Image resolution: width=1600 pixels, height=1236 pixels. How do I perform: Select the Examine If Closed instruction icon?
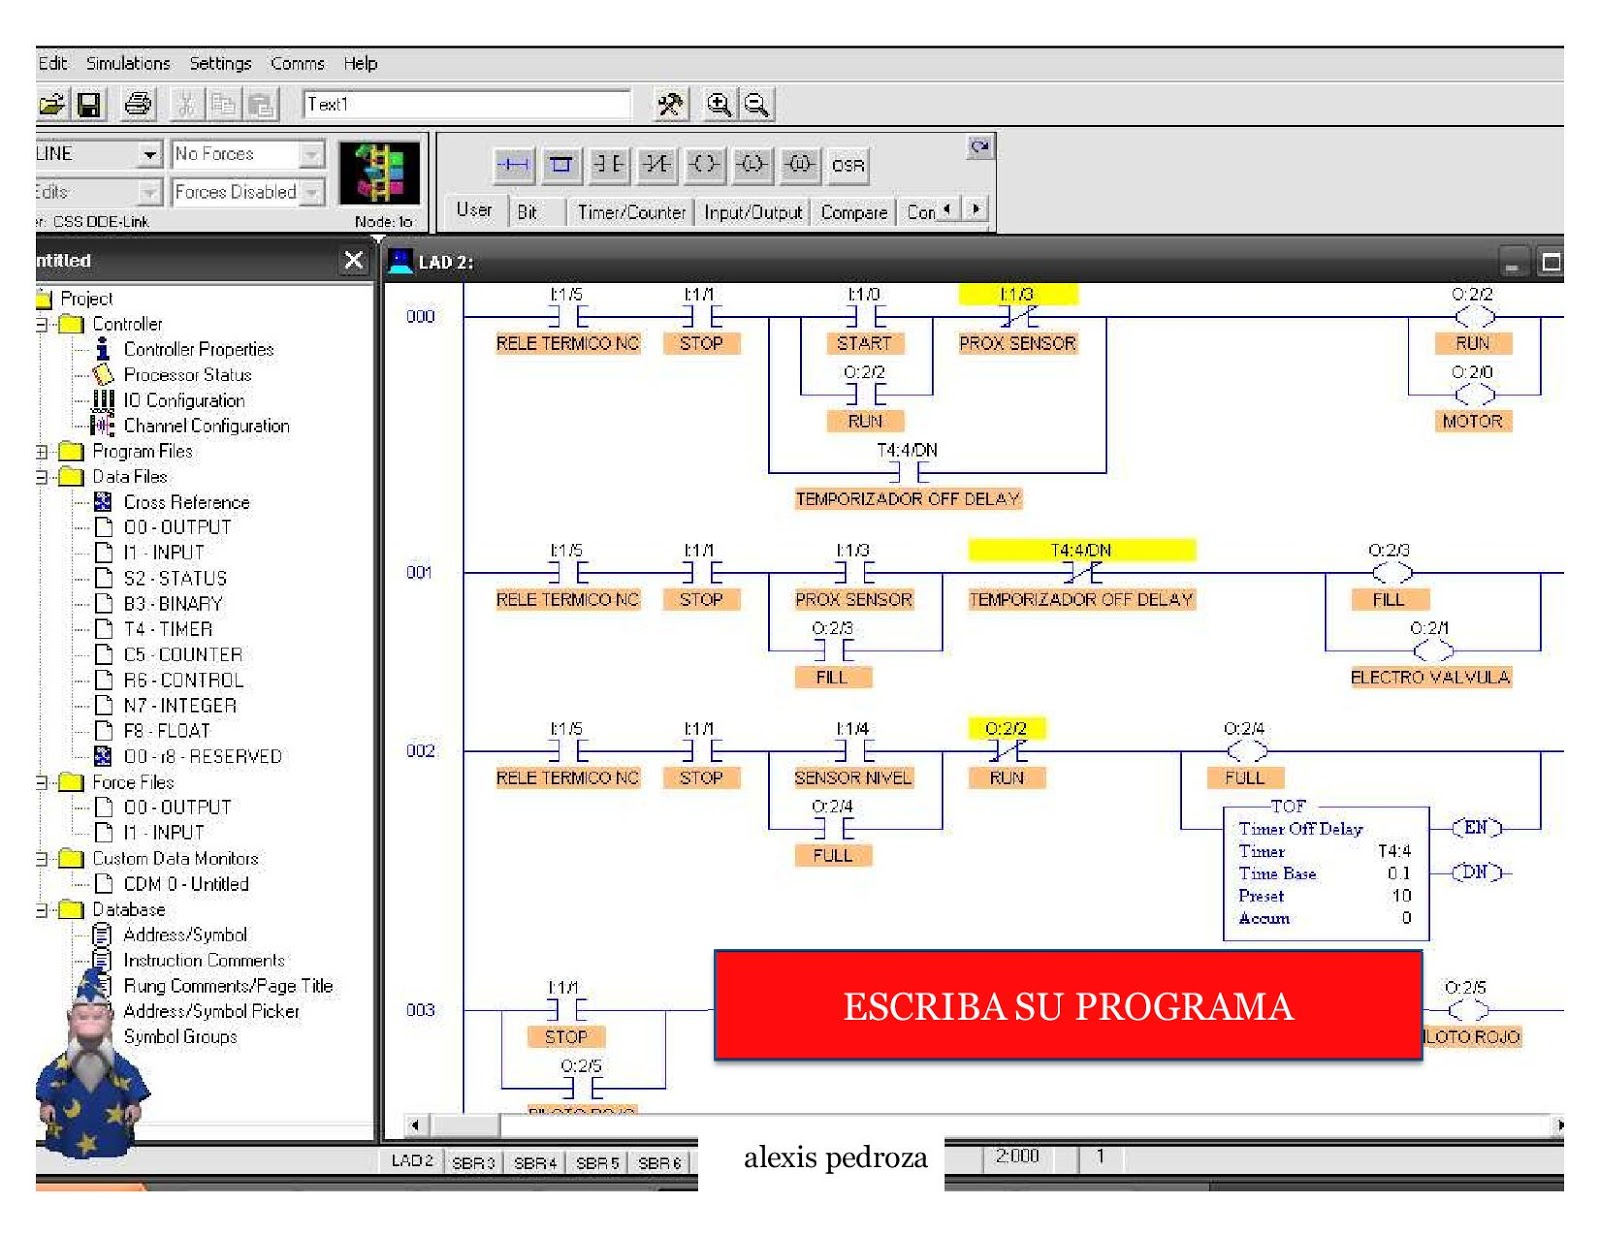click(x=608, y=165)
